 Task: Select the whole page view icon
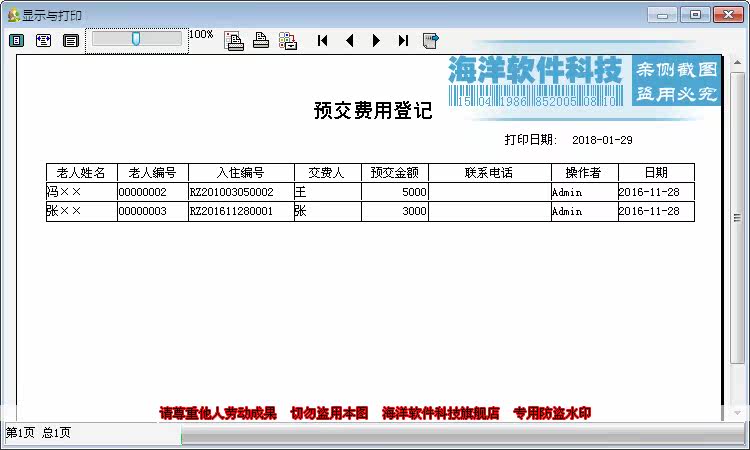coord(17,41)
